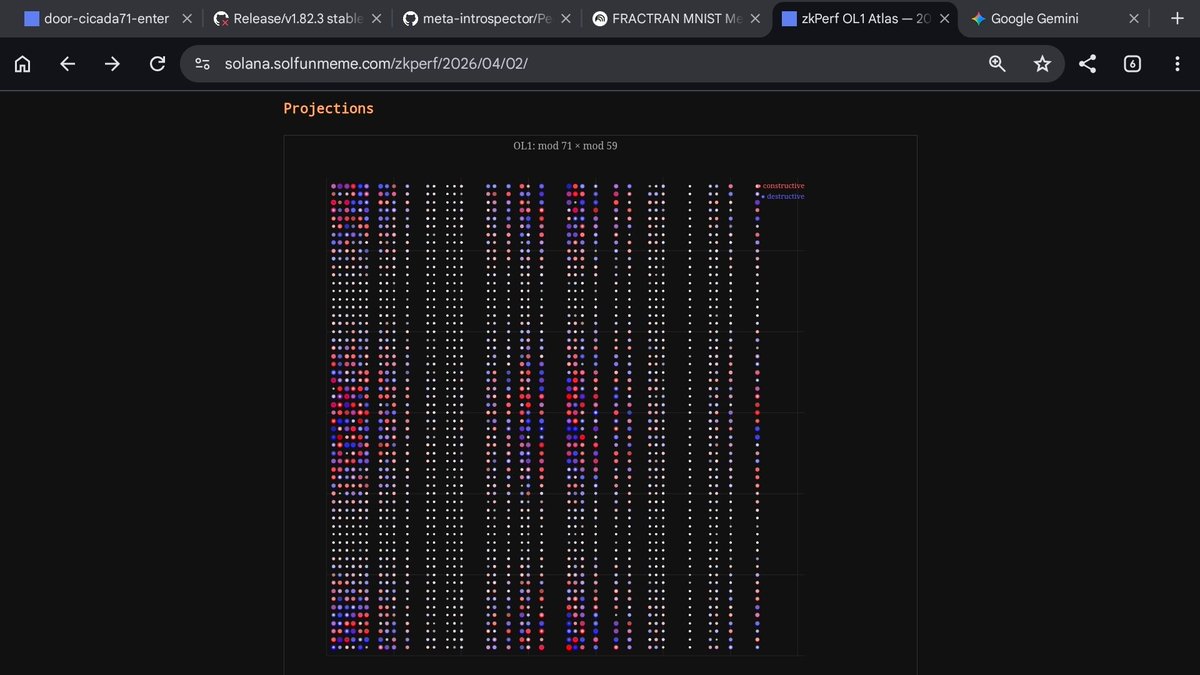Close the door-cicada71-enter tab
The height and width of the screenshot is (675, 1200).
pos(187,18)
